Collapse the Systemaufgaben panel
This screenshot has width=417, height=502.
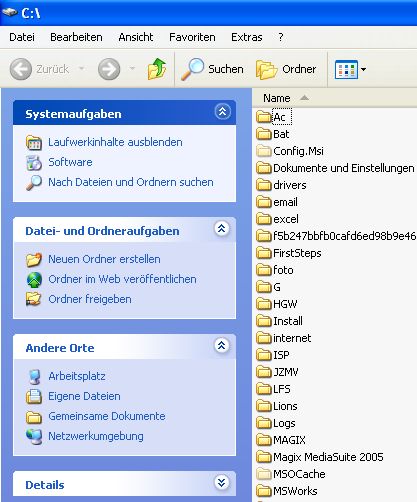tap(222, 111)
